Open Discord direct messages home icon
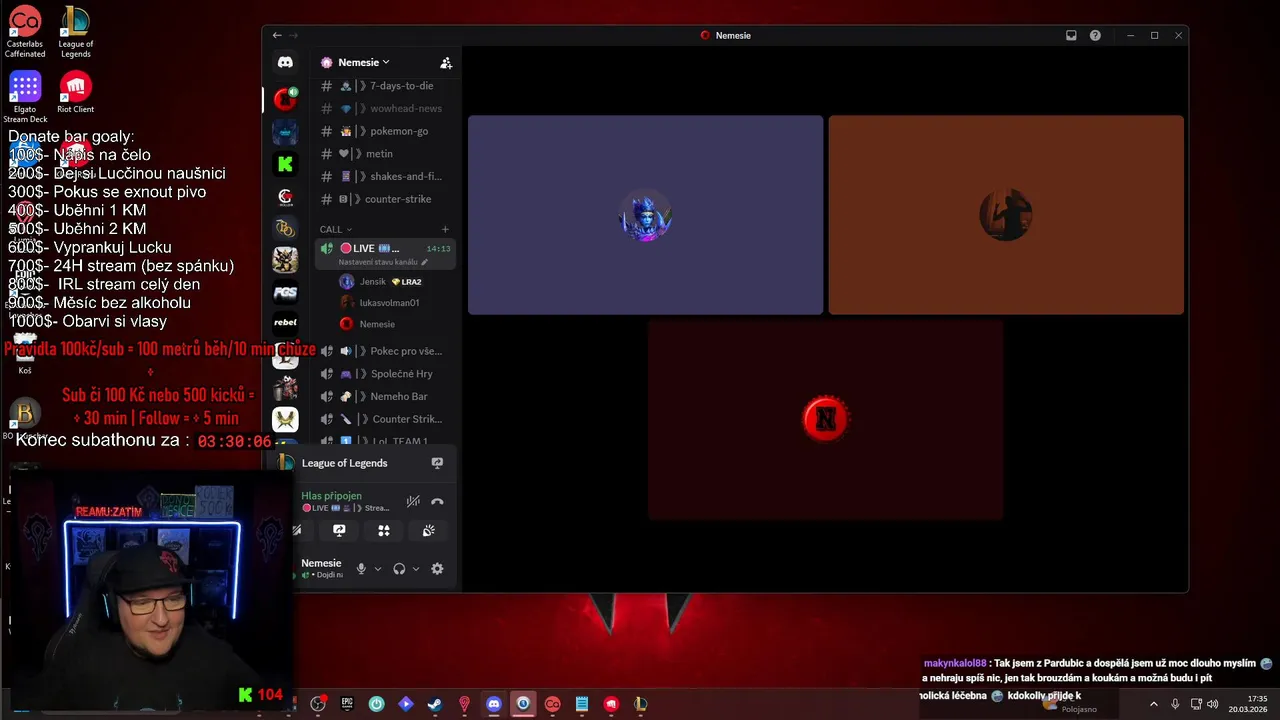Screen dimensions: 1280x720 click(x=285, y=62)
